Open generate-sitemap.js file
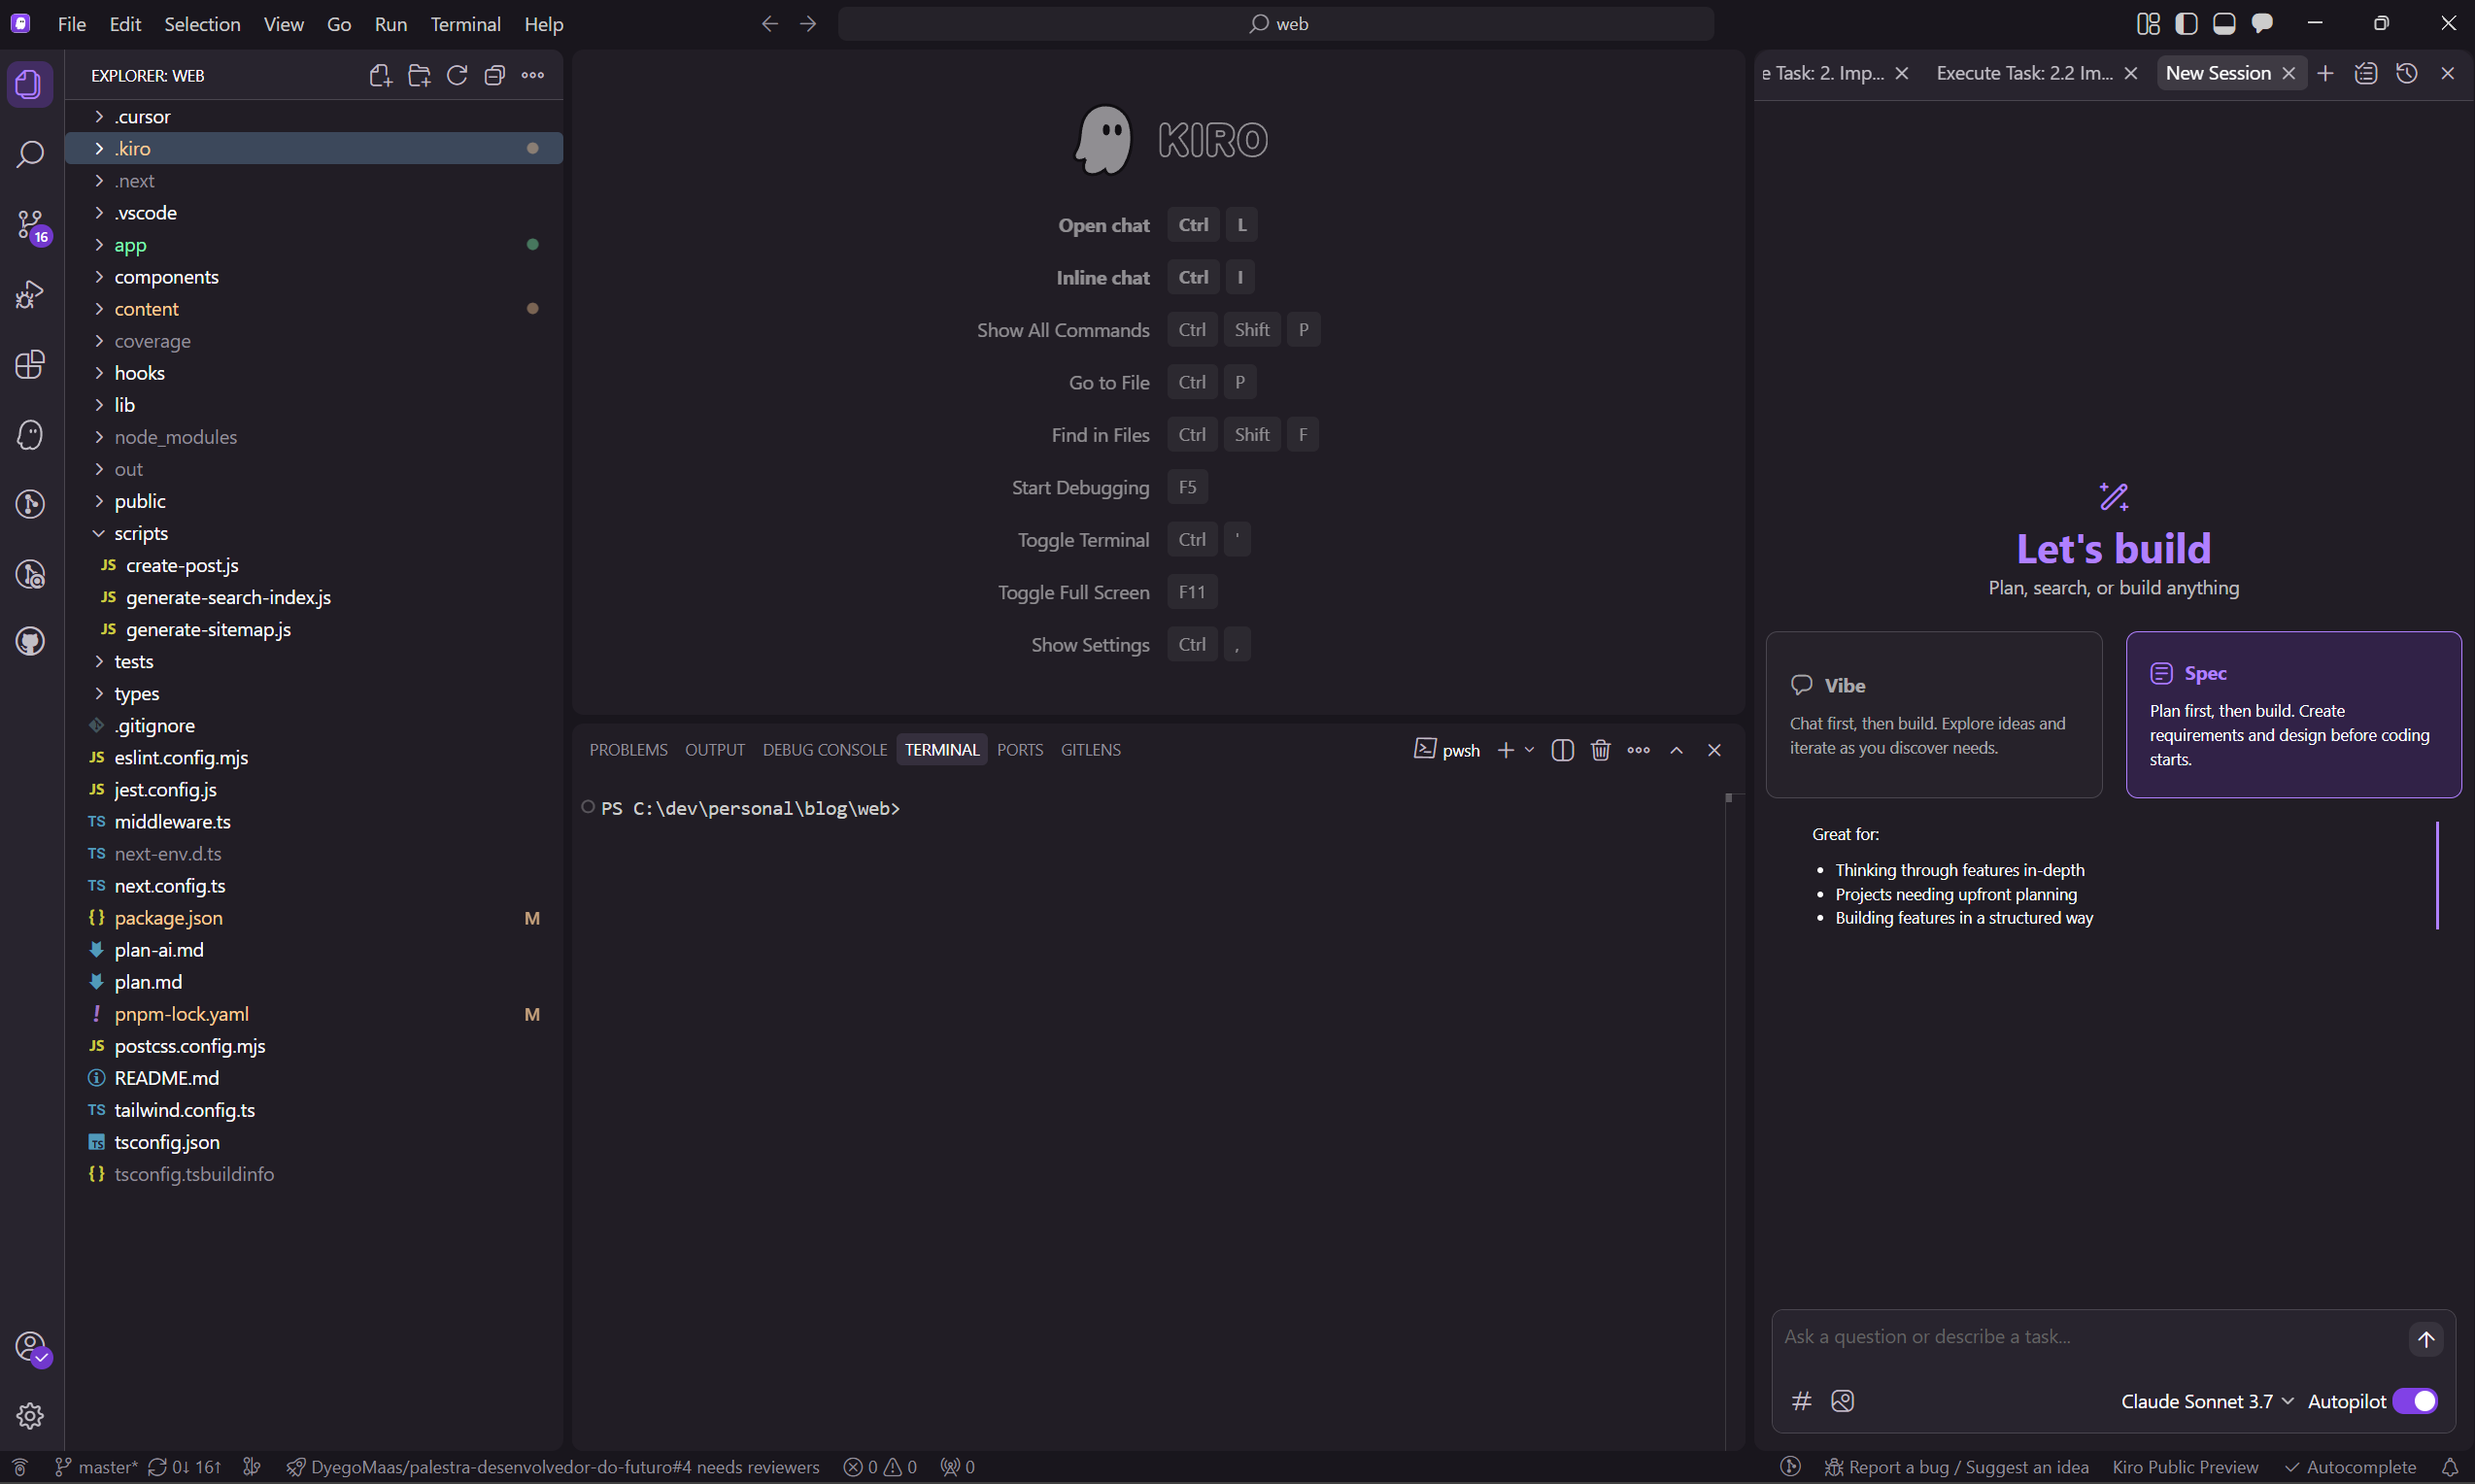The image size is (2475, 1484). 314,629
